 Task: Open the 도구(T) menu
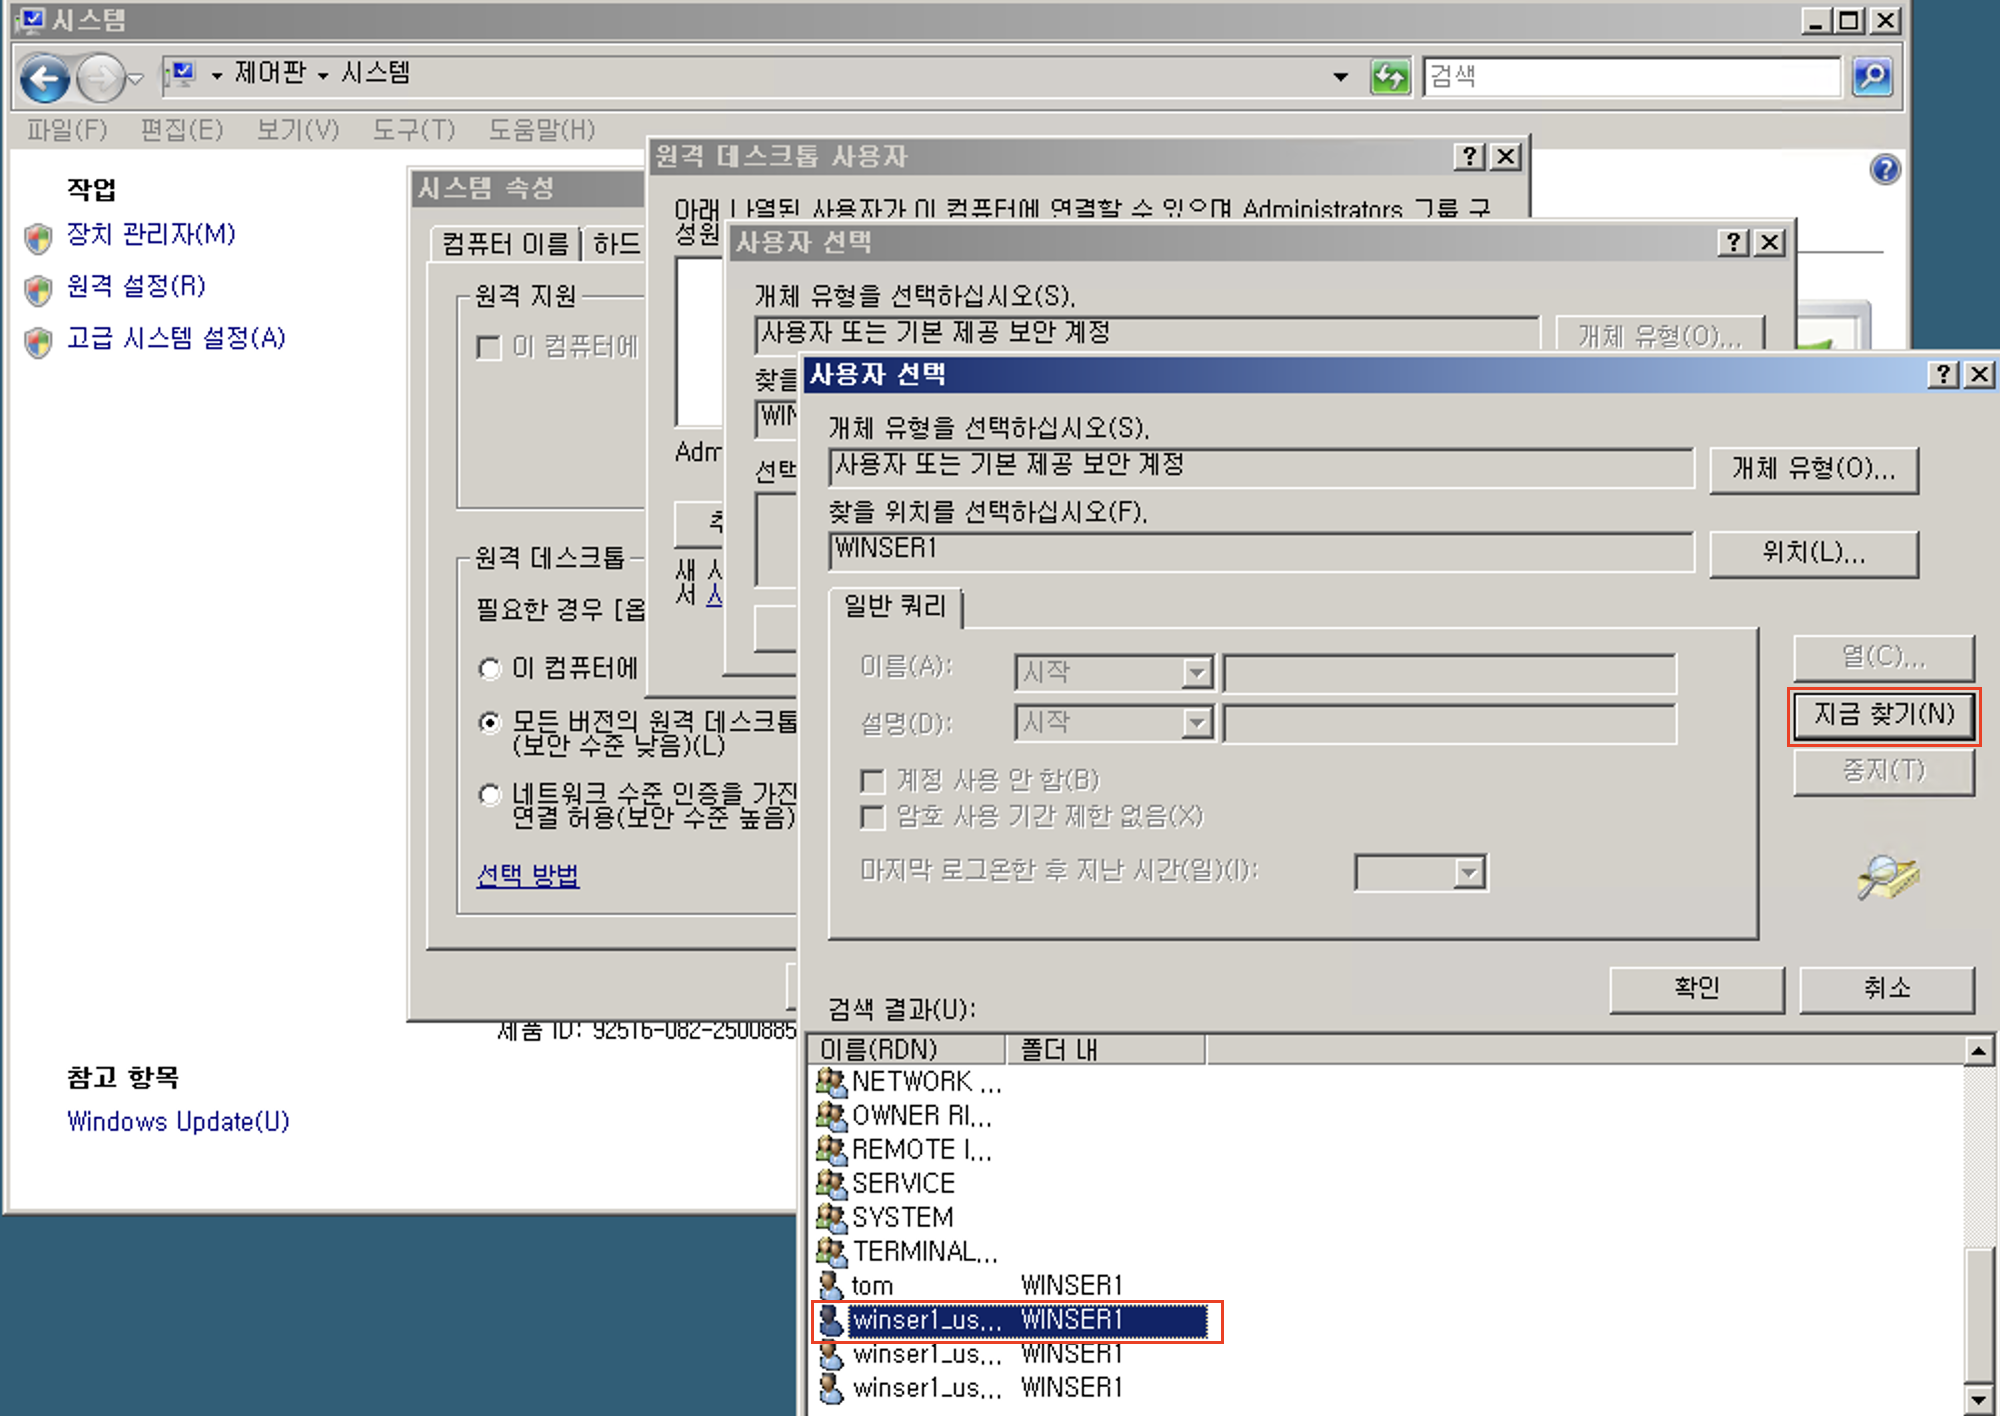click(x=413, y=130)
